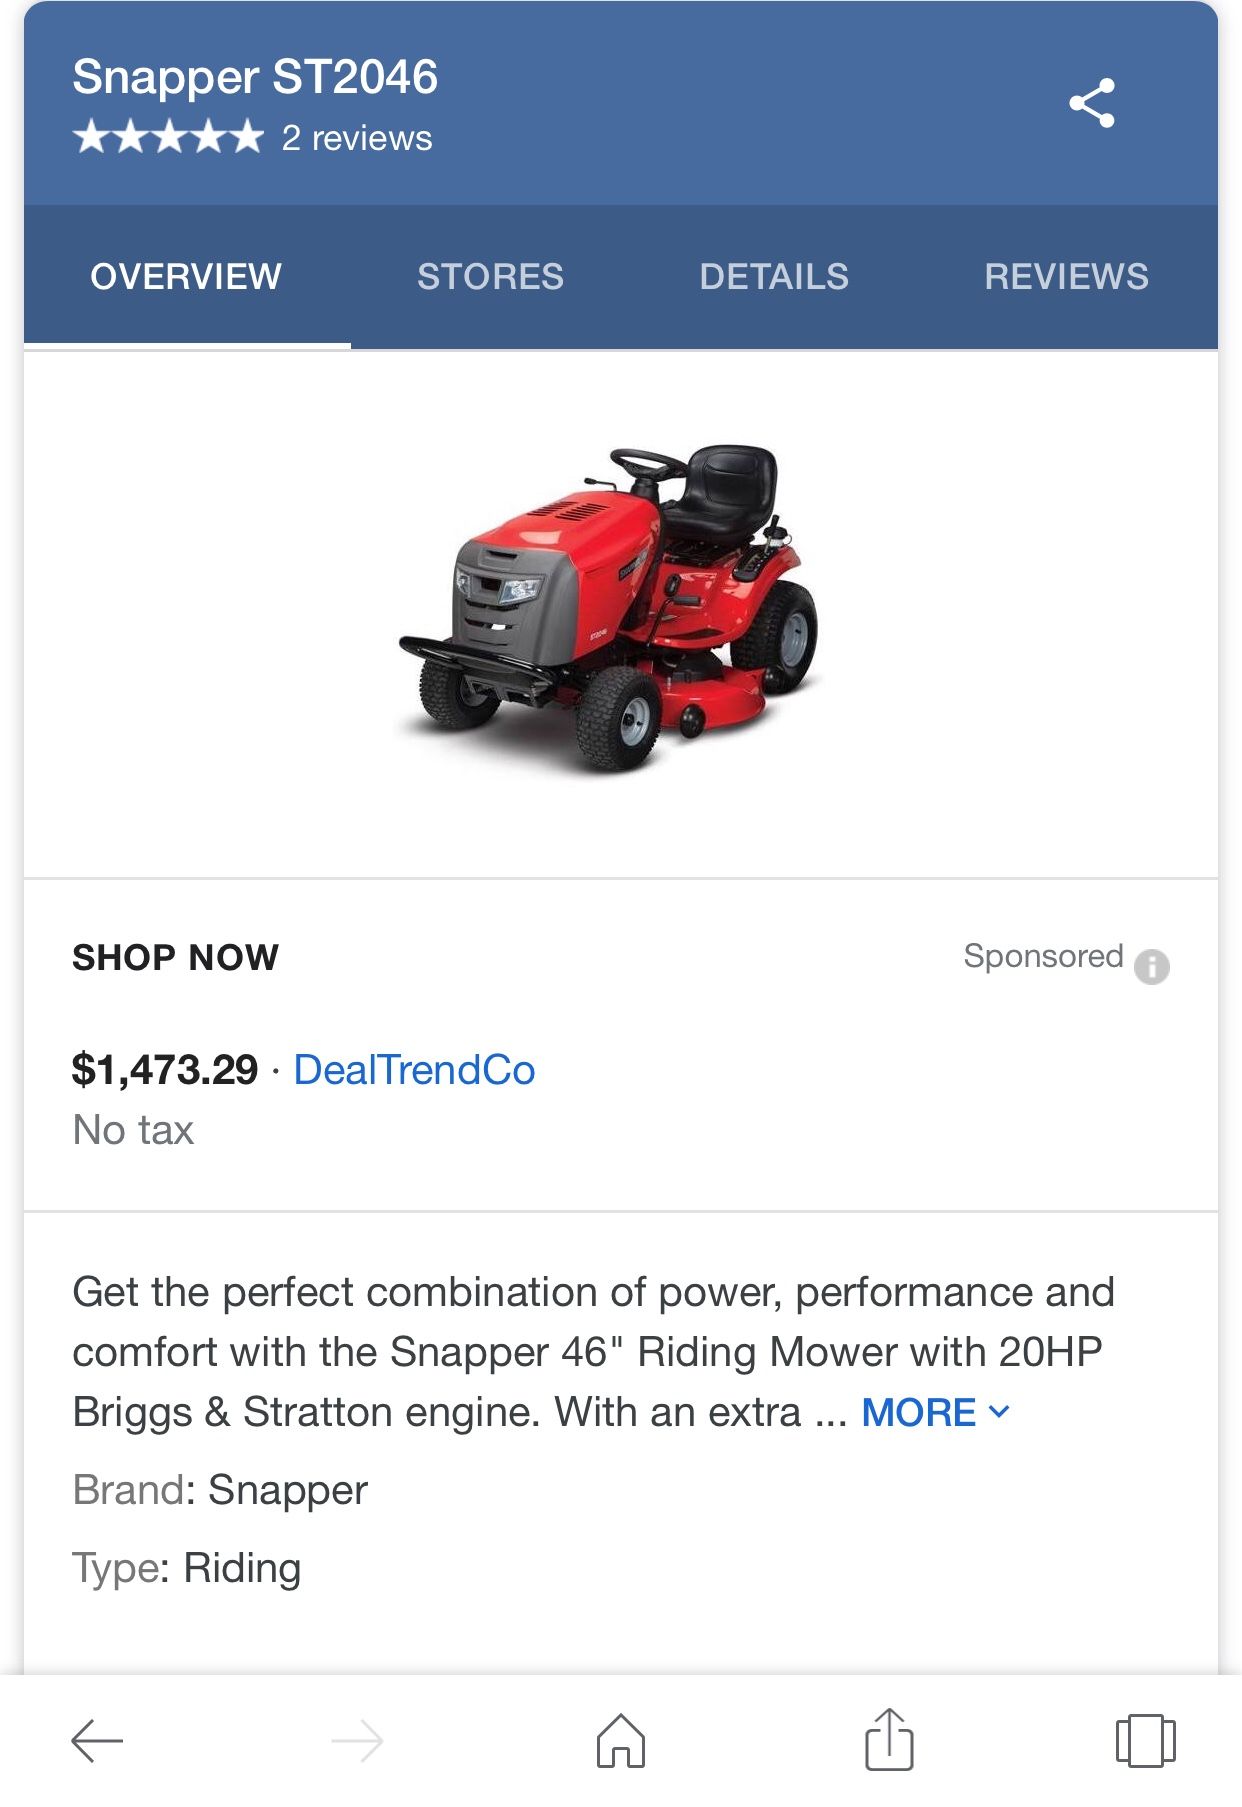Tap the browser forward arrow

(357, 1741)
